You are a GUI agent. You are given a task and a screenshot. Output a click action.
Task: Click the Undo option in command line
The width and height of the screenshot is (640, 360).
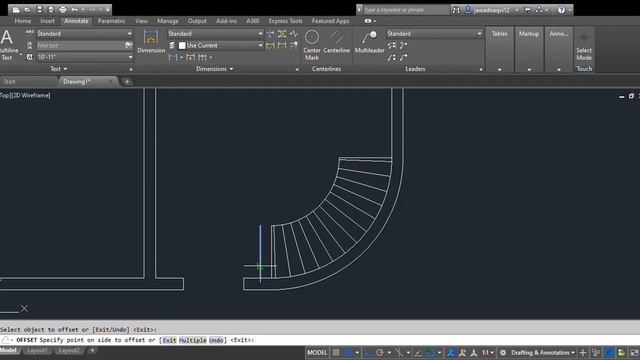coord(216,340)
